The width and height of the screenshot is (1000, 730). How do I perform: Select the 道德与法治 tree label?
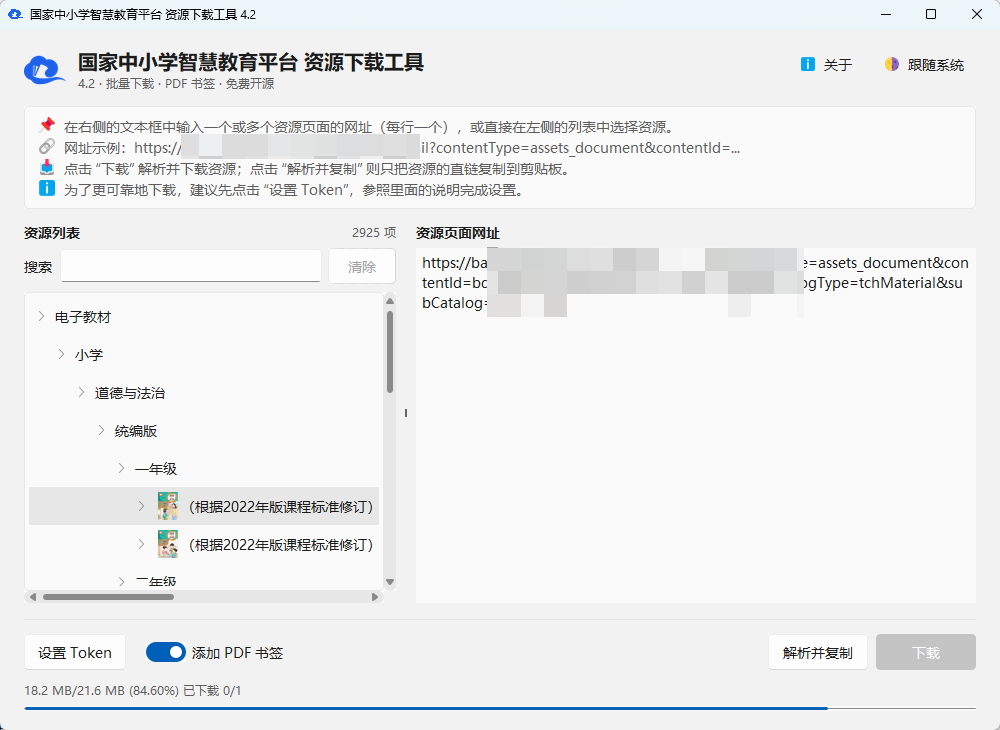tap(129, 393)
